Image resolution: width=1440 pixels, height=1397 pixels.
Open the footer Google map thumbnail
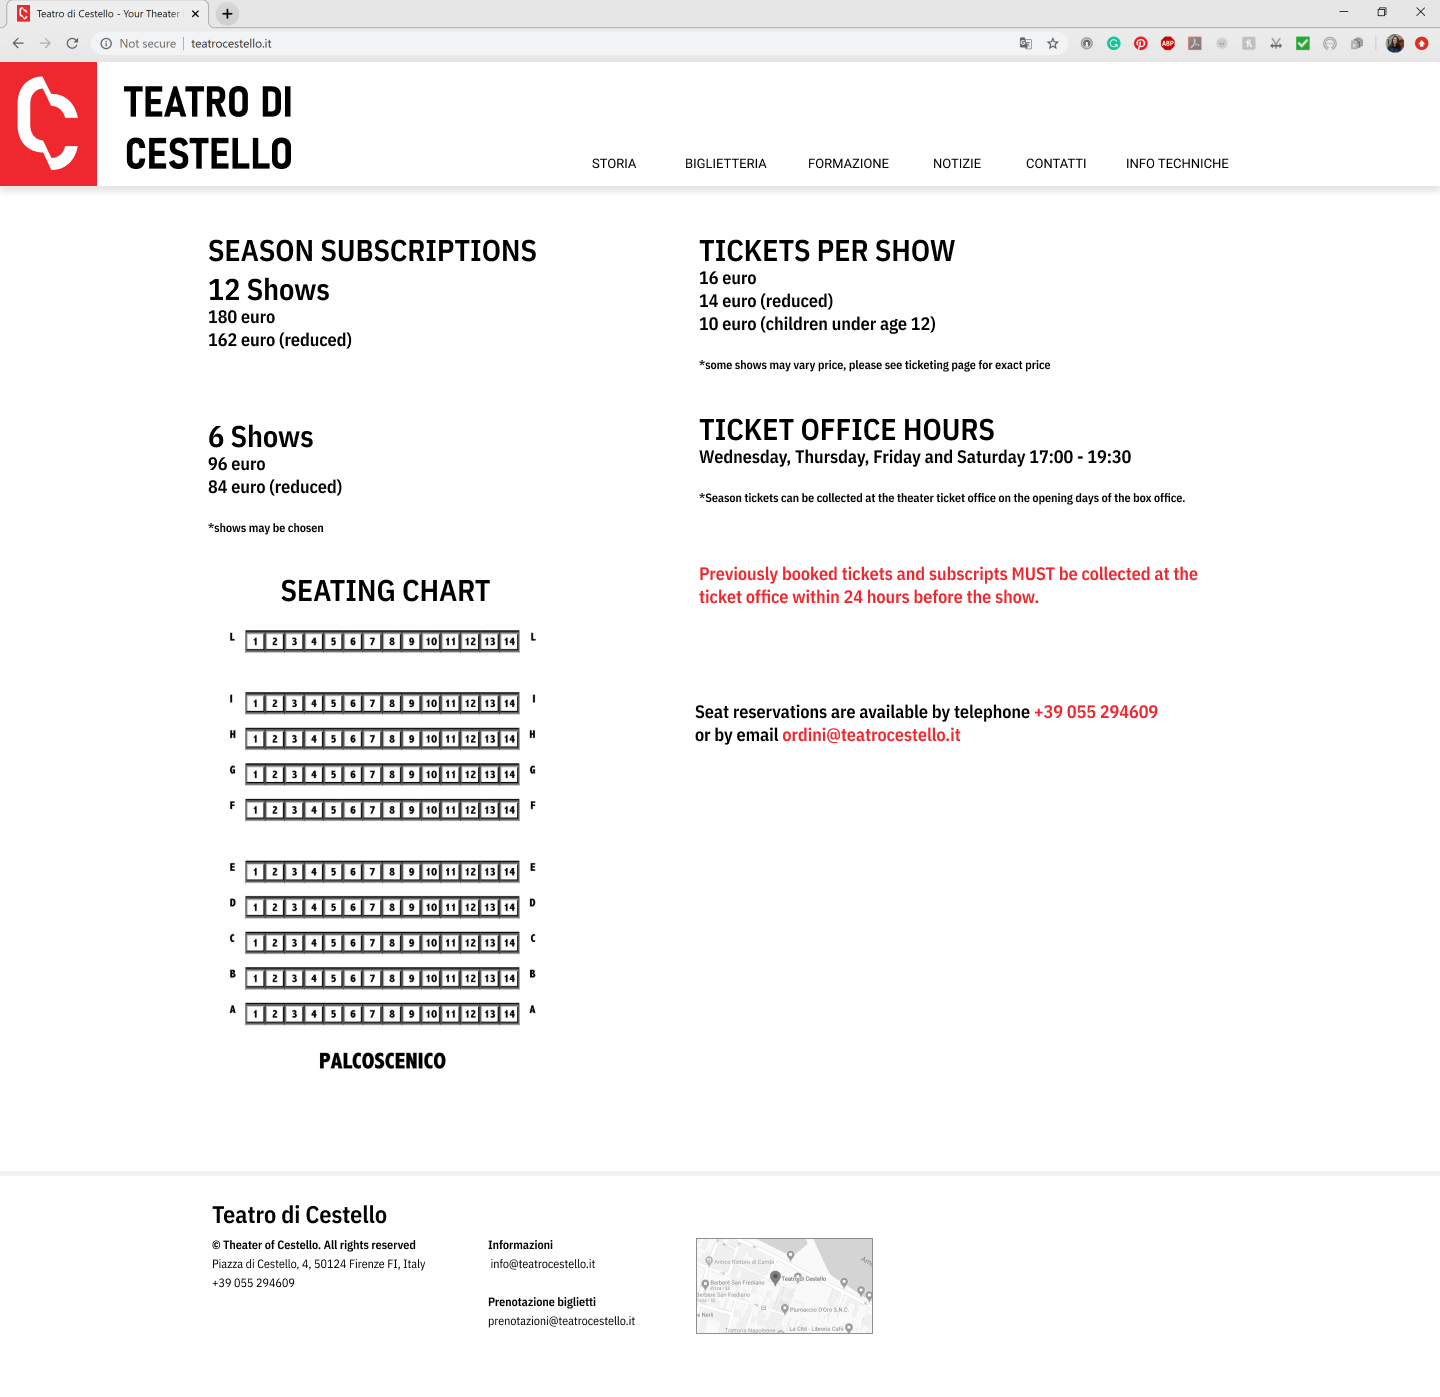point(784,1286)
